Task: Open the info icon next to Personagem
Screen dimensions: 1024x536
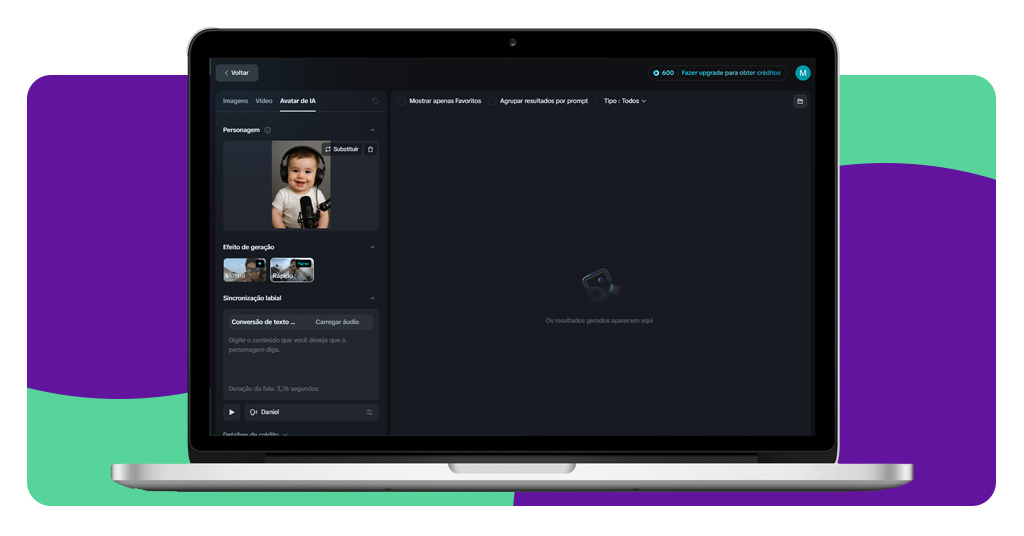Action: point(267,130)
